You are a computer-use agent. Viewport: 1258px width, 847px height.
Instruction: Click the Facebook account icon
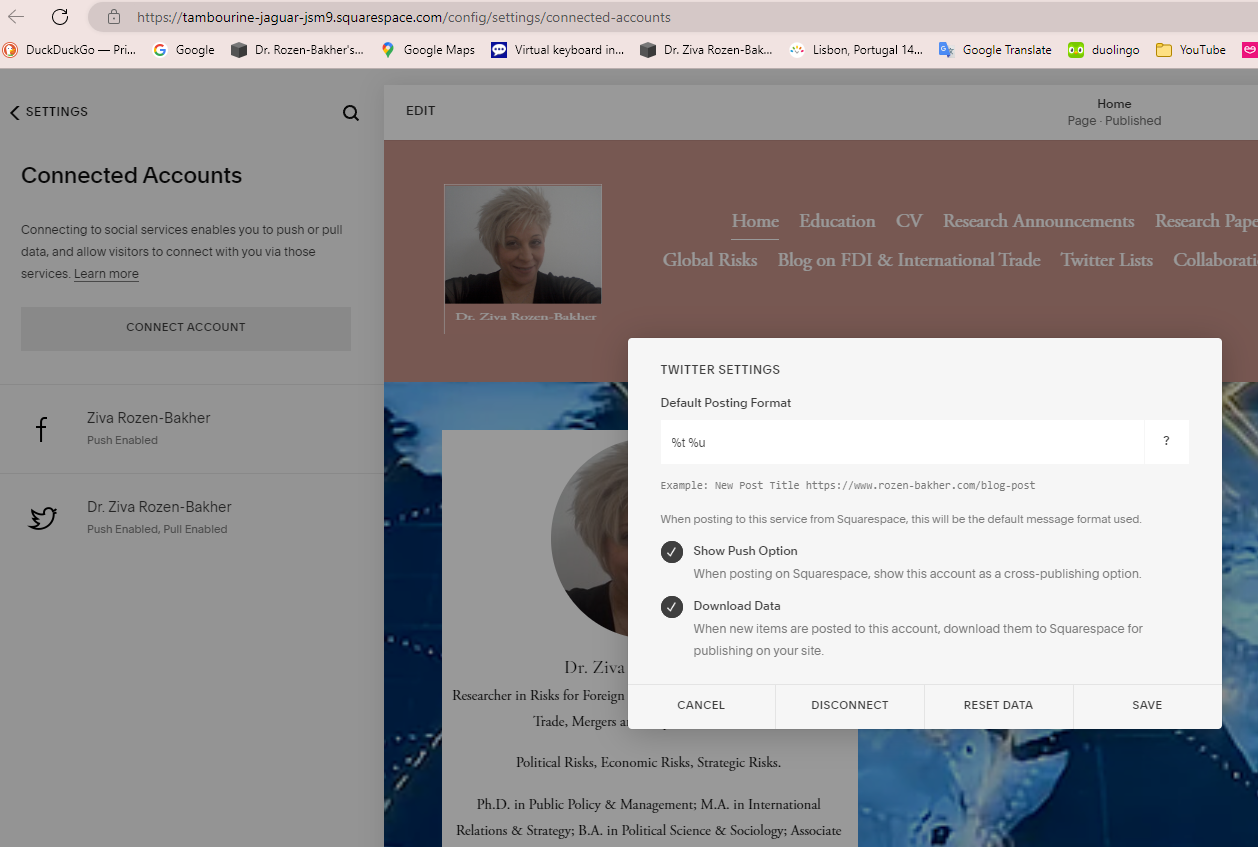42,430
